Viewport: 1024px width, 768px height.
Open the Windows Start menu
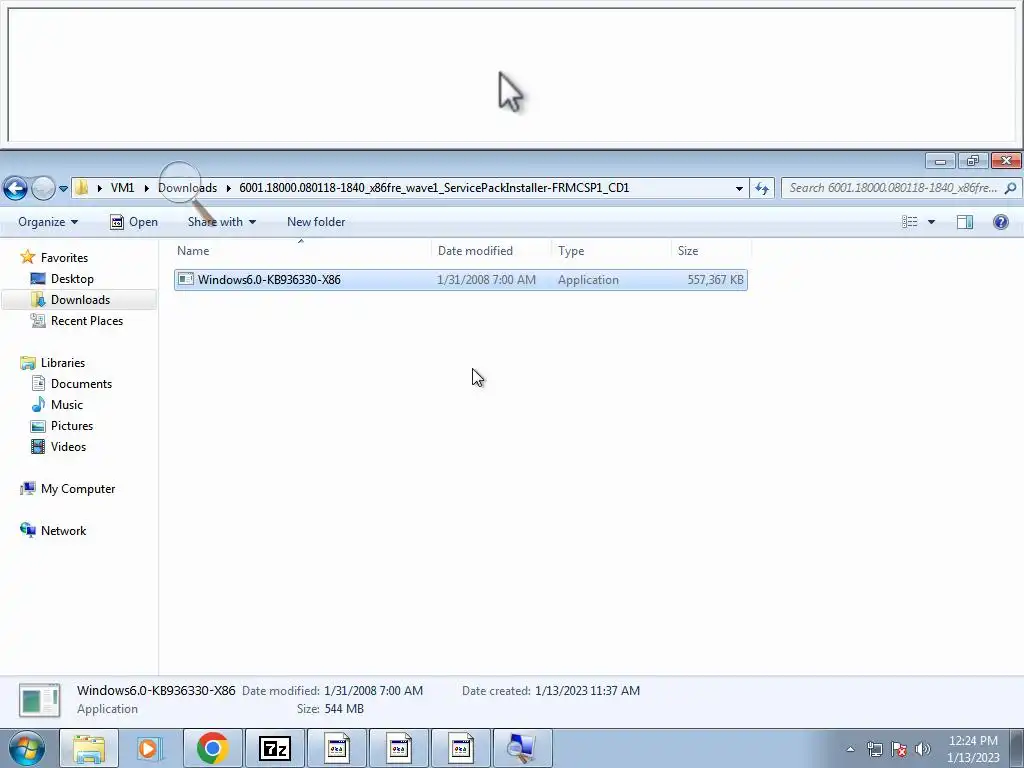tap(27, 749)
